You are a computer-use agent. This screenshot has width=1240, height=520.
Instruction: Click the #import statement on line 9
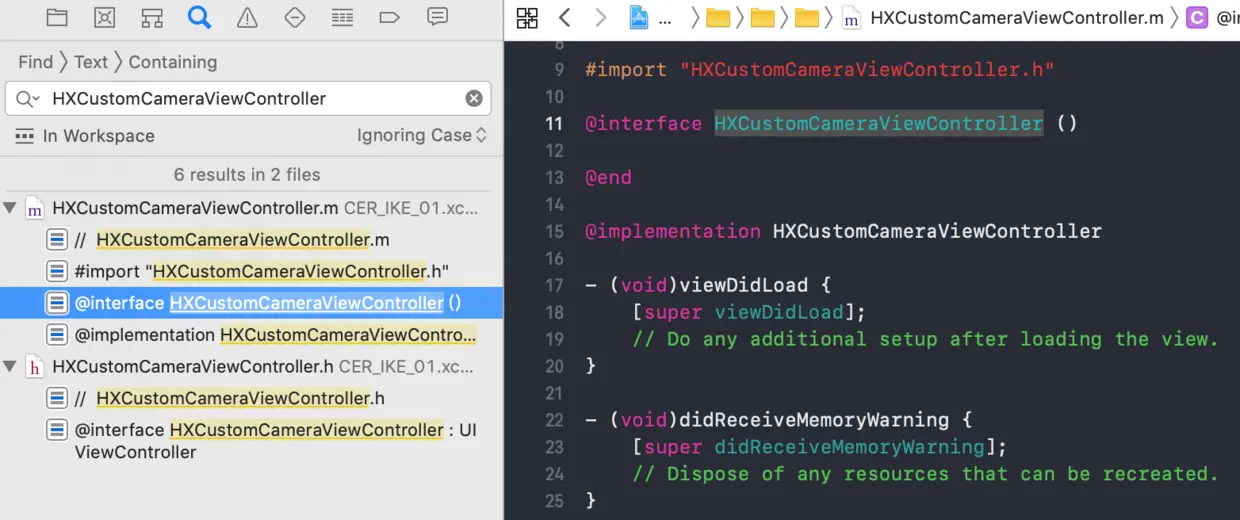coord(820,70)
